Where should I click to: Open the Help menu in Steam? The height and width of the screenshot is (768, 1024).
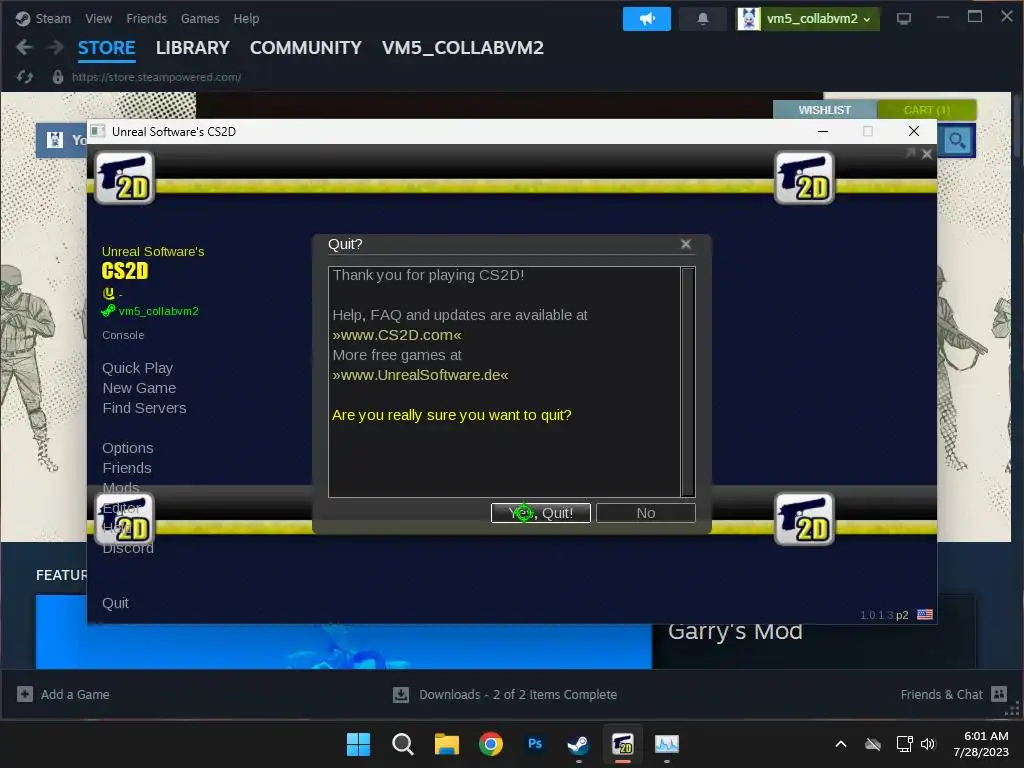coord(246,19)
